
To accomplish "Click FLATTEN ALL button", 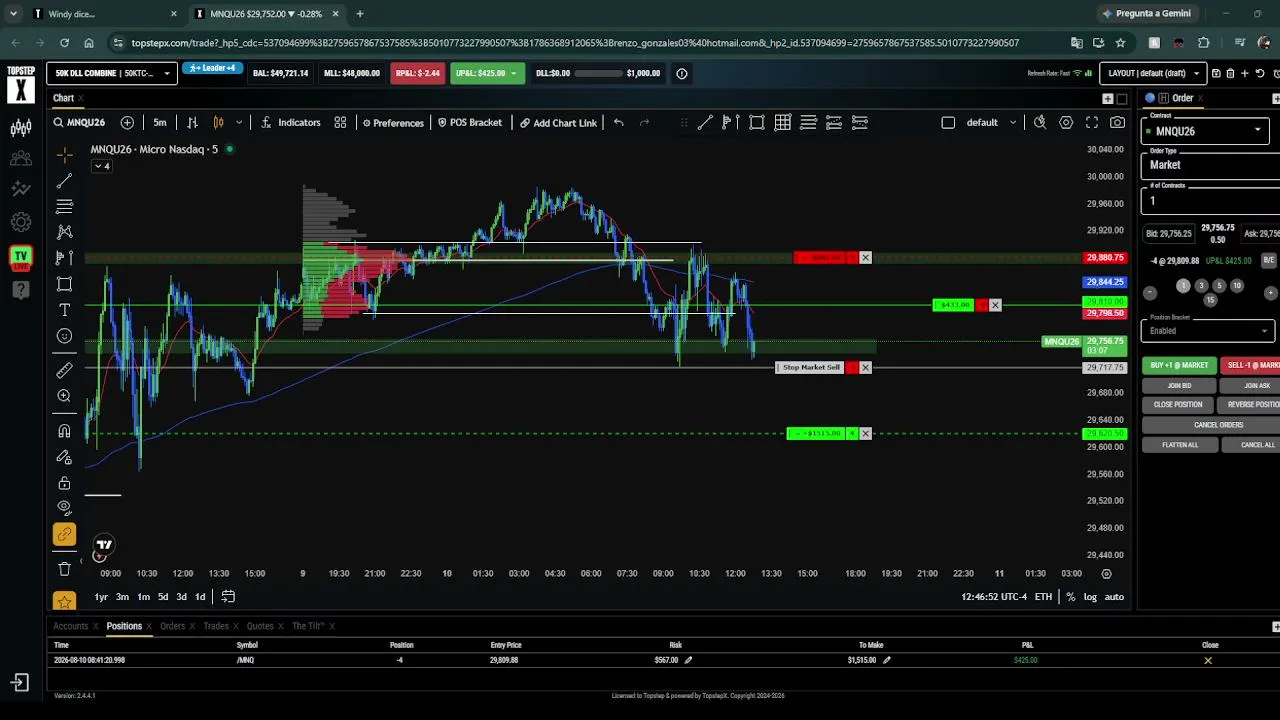I will (x=1180, y=445).
